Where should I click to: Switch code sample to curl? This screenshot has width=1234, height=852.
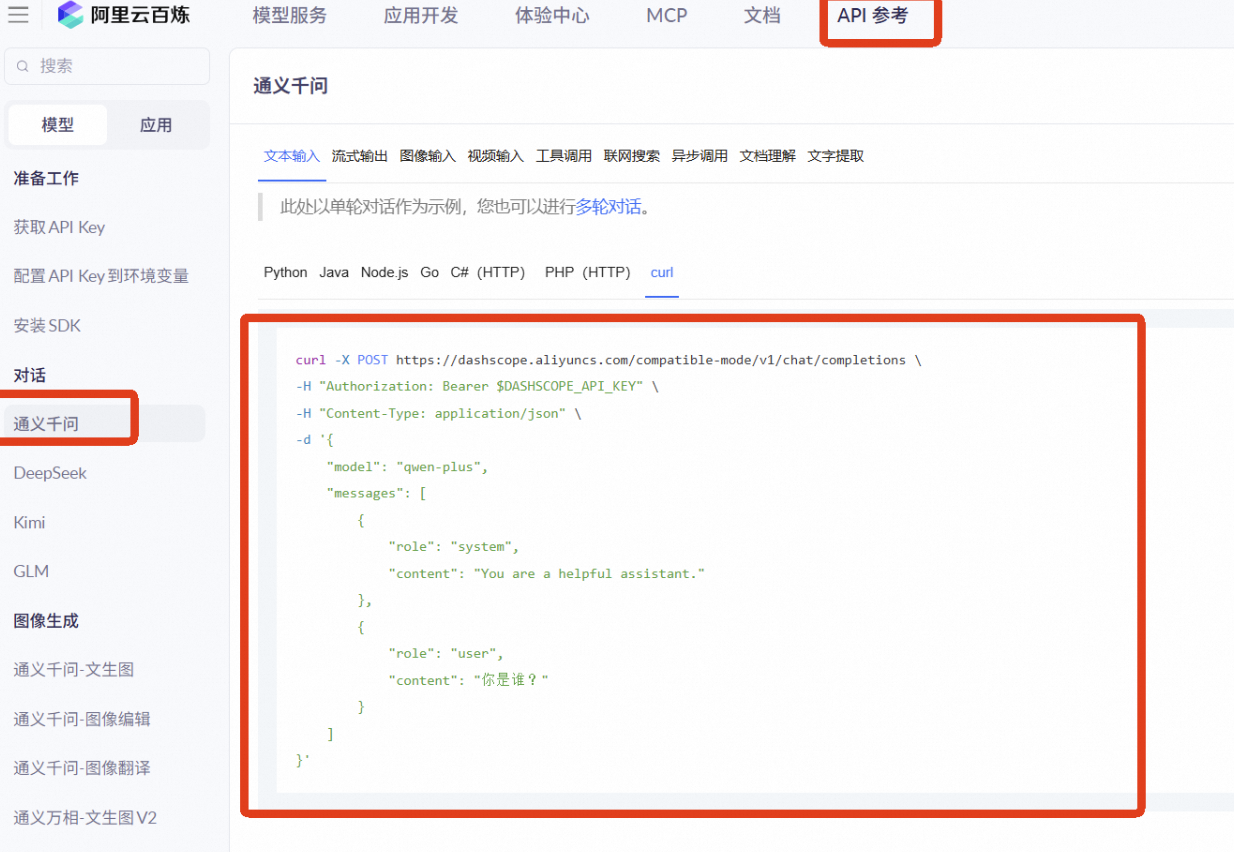tap(662, 272)
